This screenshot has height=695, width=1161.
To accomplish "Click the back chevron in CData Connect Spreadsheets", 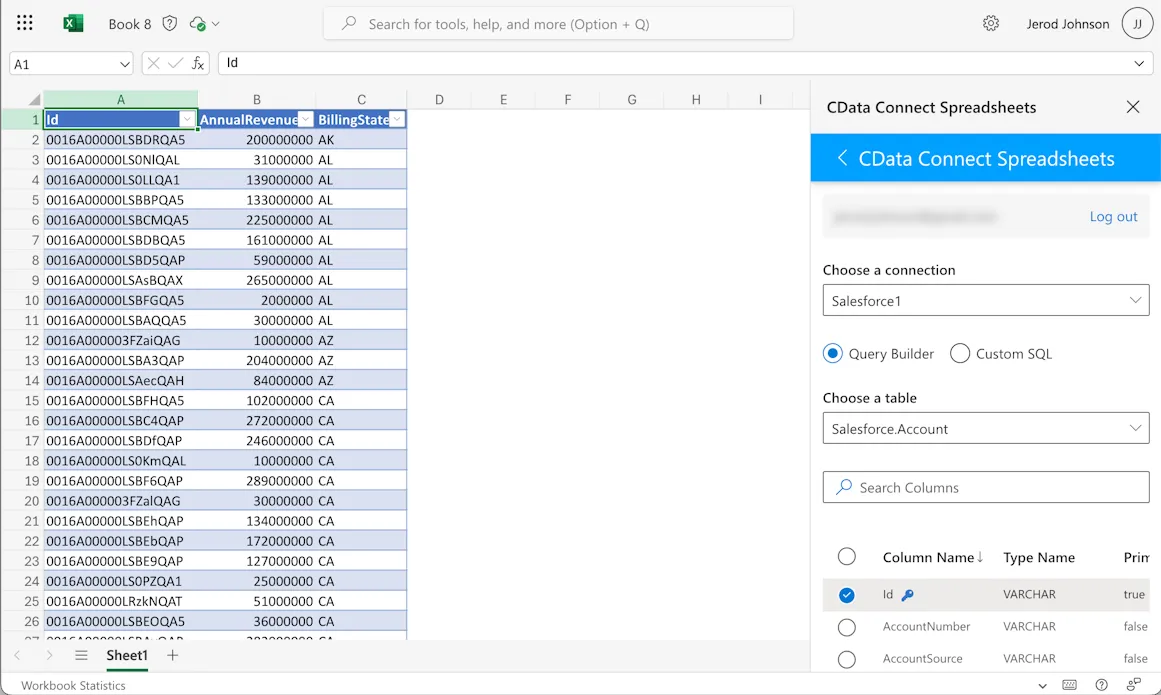I will tap(842, 157).
